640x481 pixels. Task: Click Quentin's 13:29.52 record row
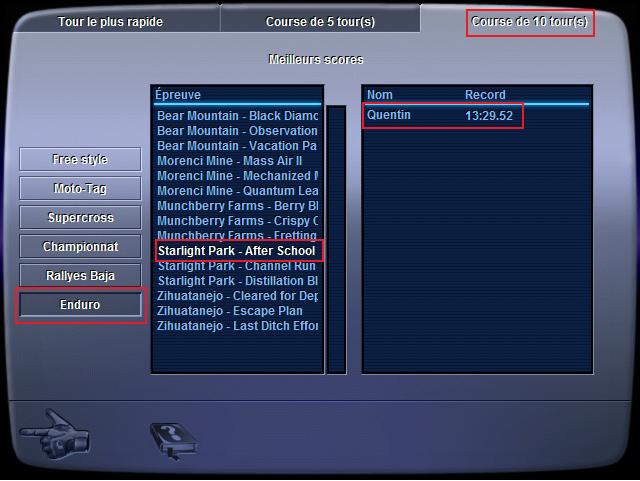[x=443, y=116]
